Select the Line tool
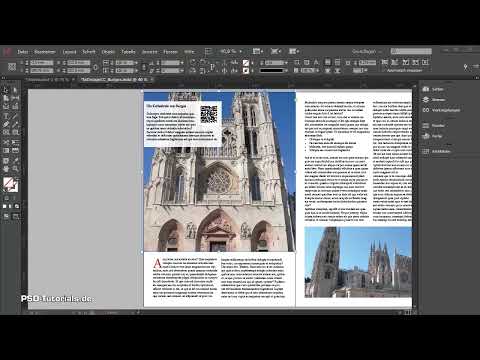 click(x=15, y=116)
